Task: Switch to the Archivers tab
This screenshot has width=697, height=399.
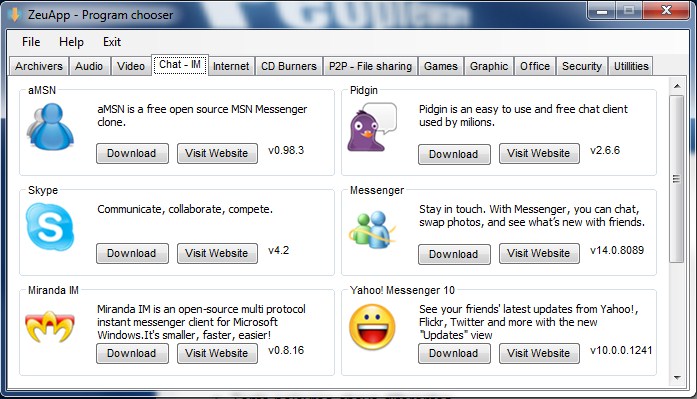Action: (39, 66)
